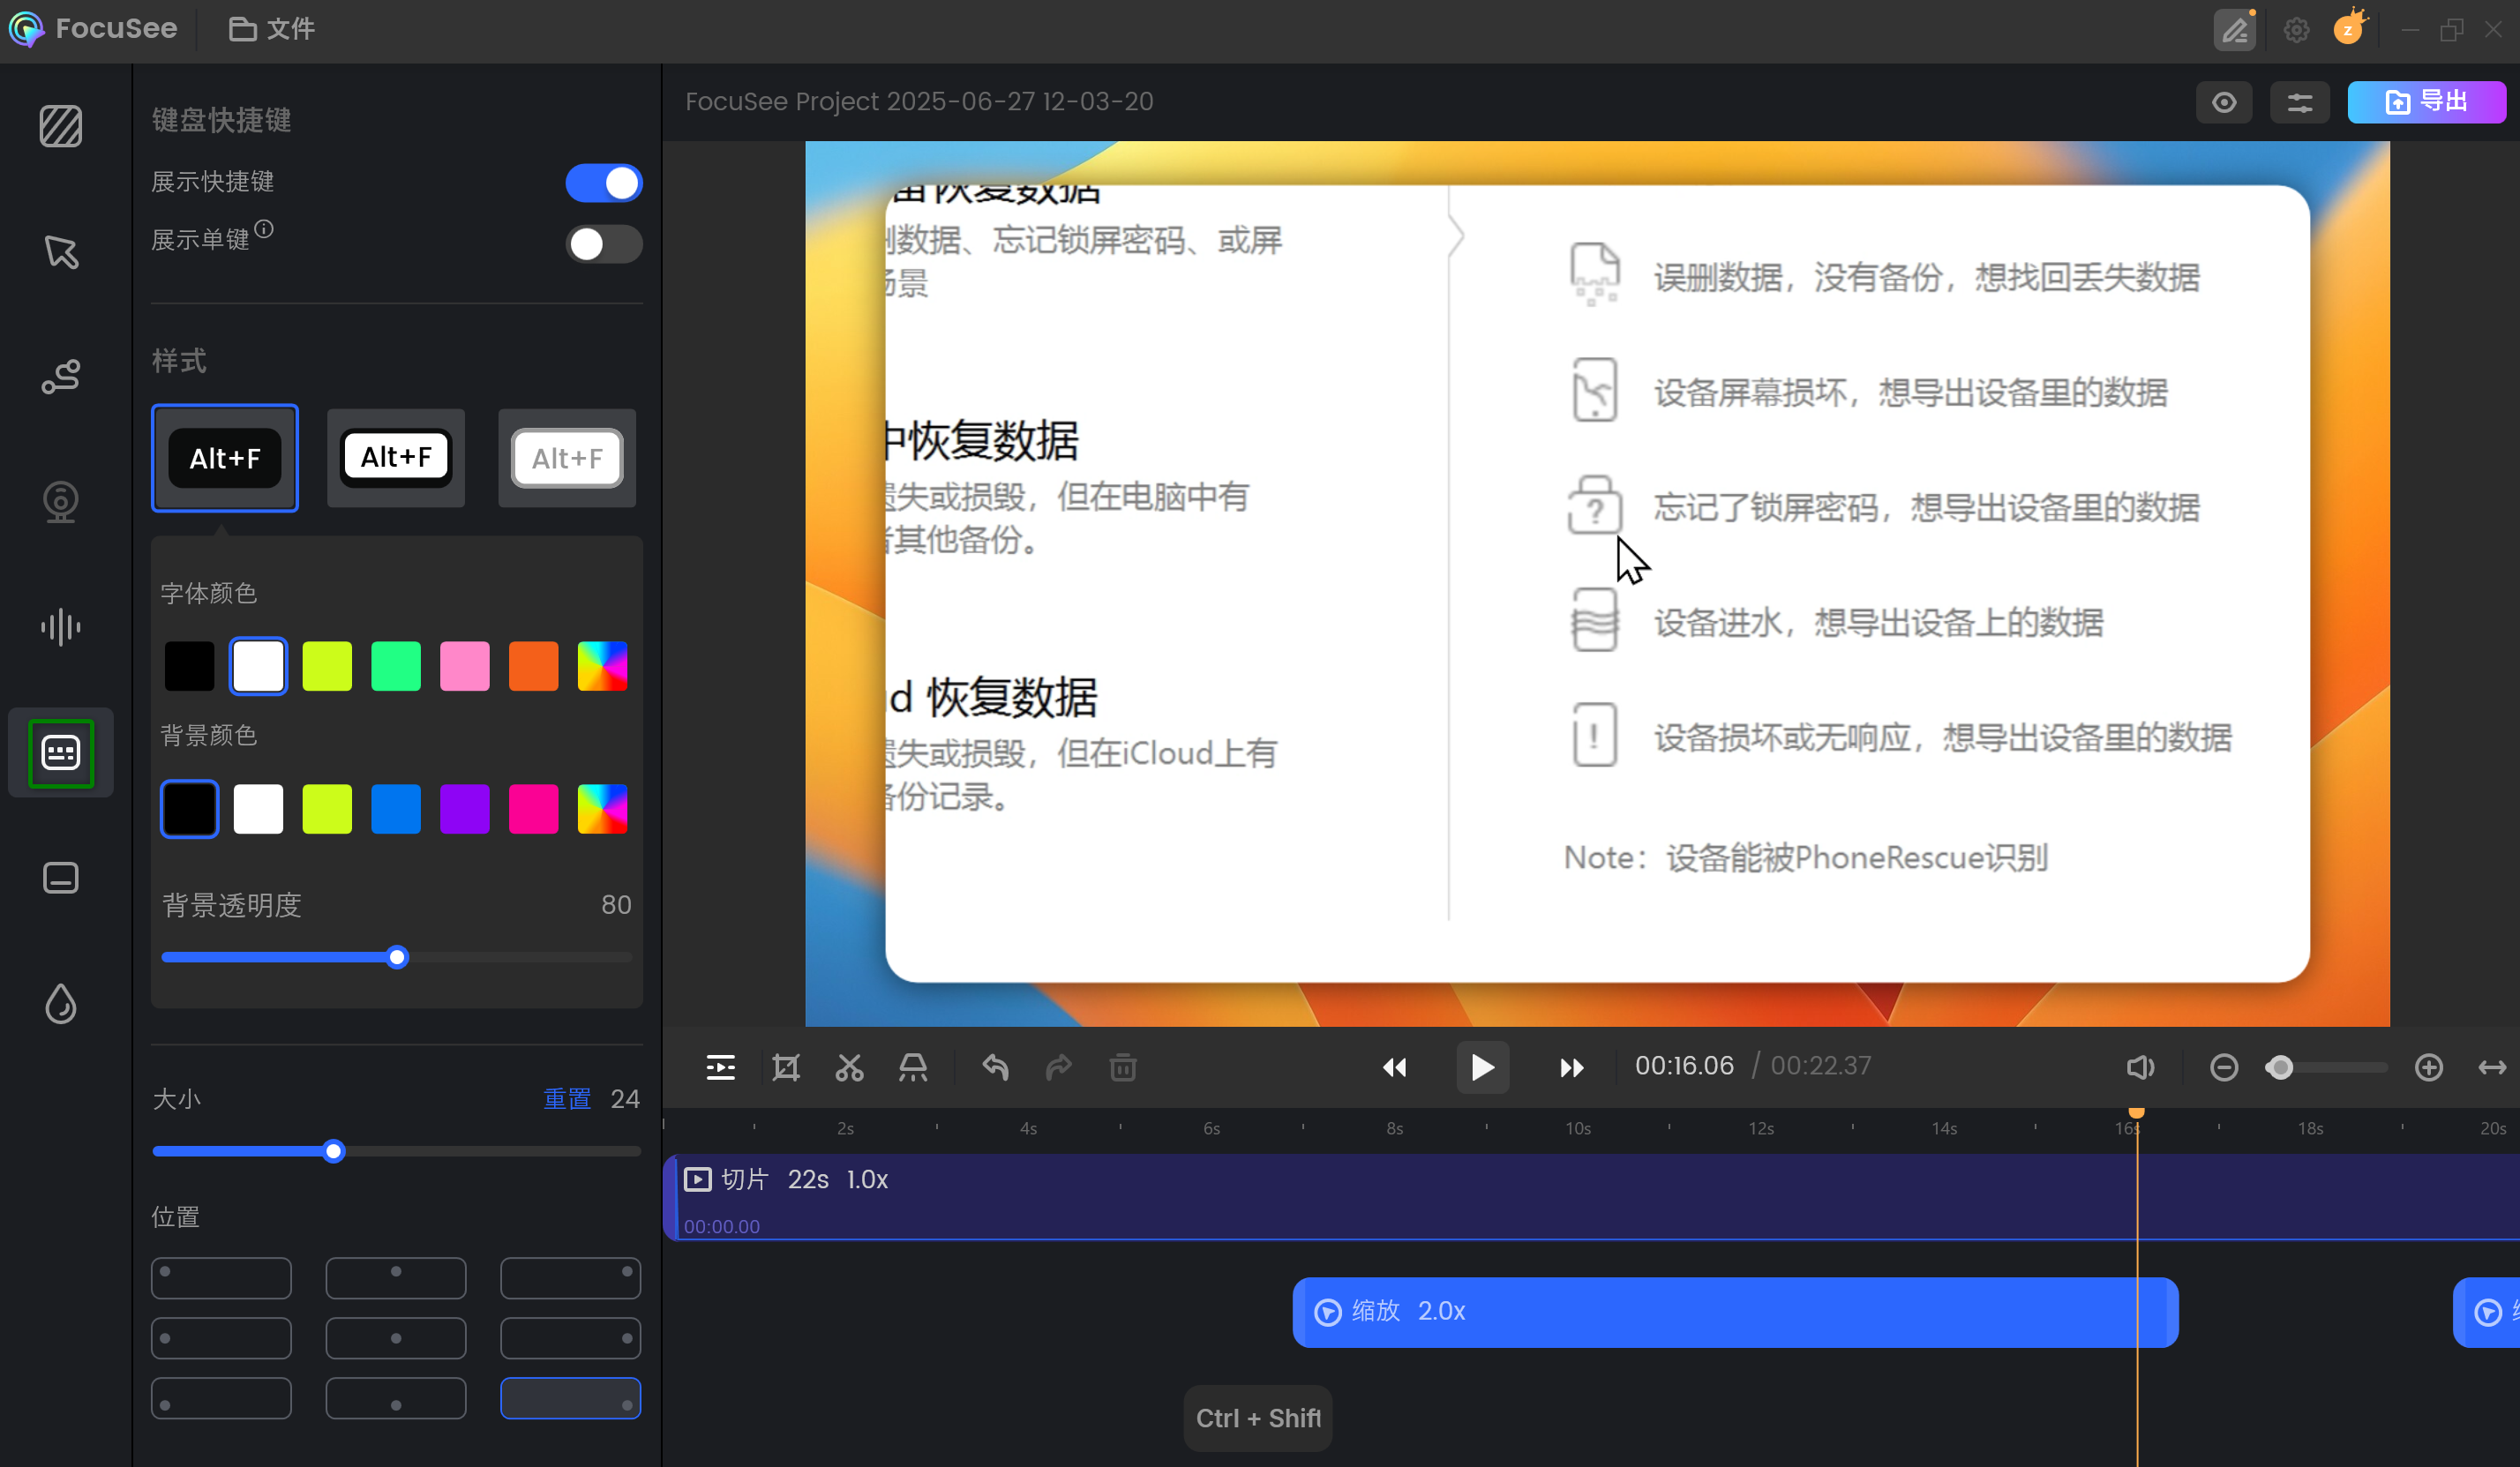Select top-left position option

[221, 1278]
